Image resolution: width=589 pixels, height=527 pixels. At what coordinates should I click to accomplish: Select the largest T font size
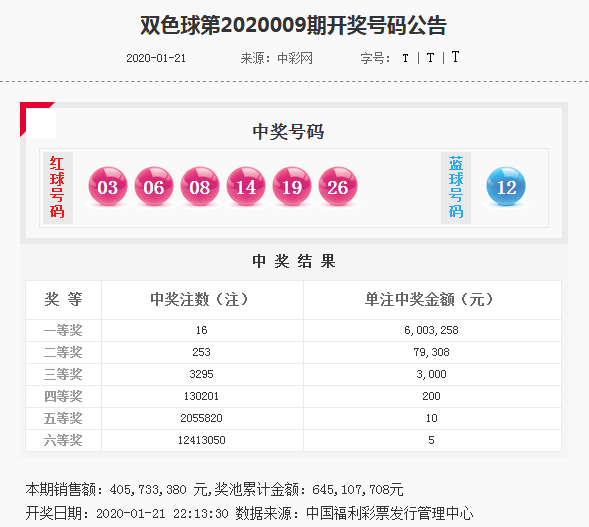click(x=455, y=57)
